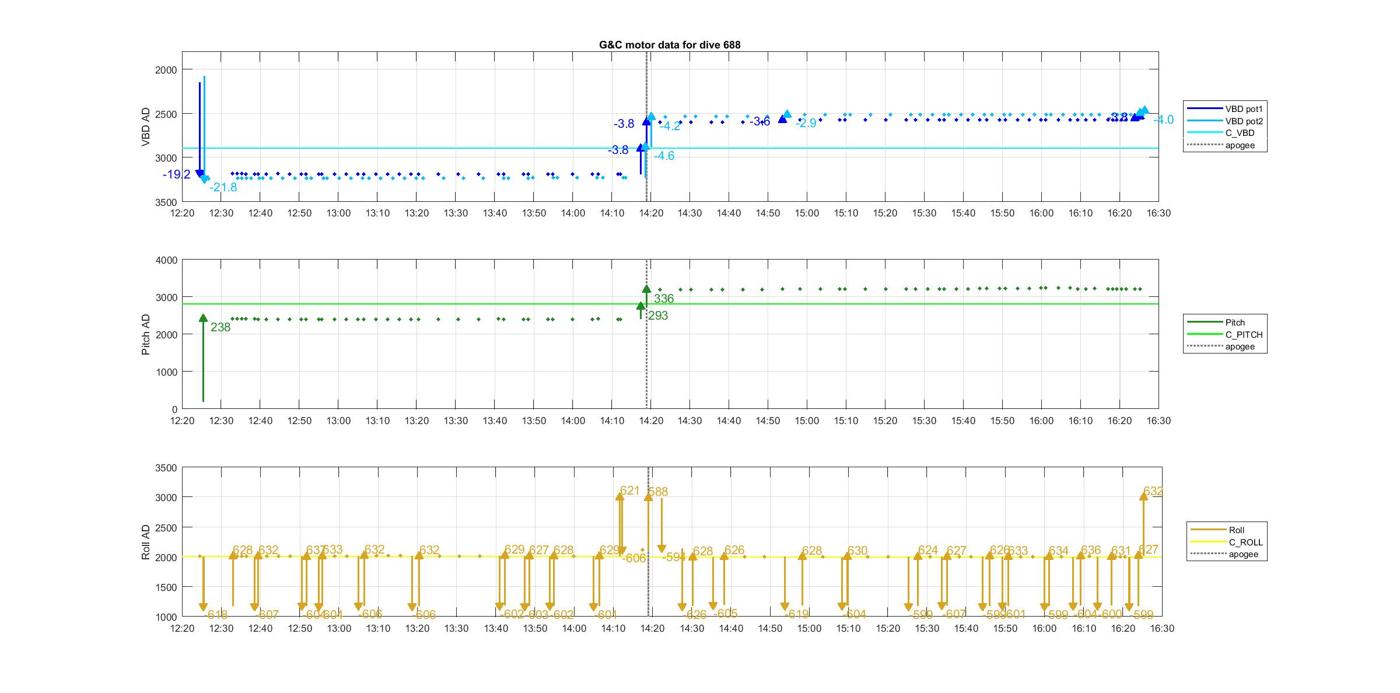Click the "636" annotation in Roll plot
Viewport: 1400px width, 693px height.
[1091, 551]
